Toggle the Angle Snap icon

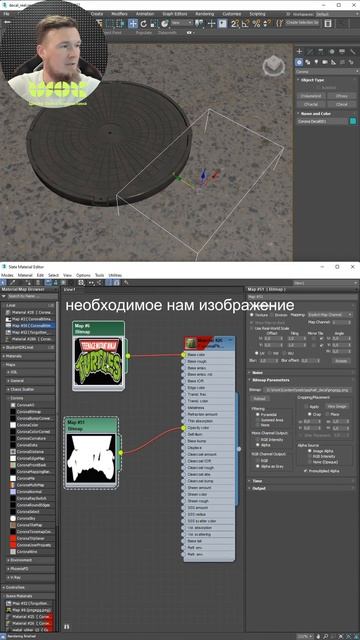(245, 24)
